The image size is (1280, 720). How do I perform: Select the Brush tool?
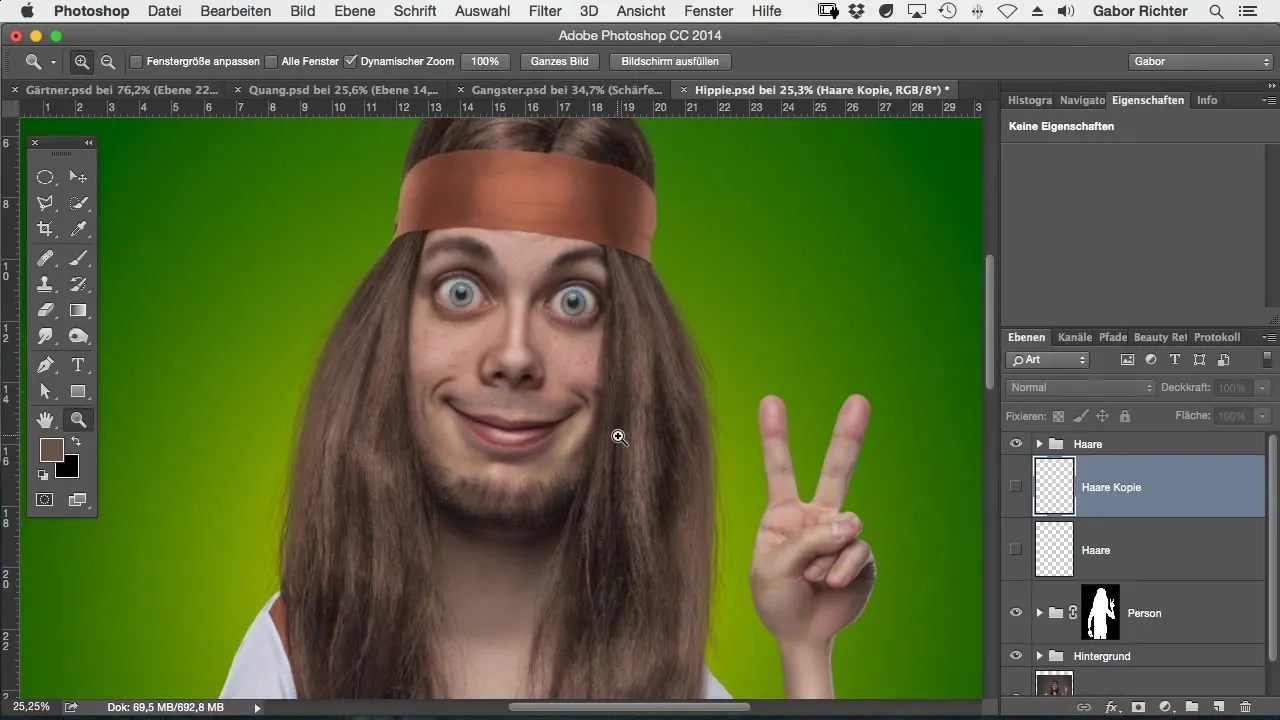(78, 258)
